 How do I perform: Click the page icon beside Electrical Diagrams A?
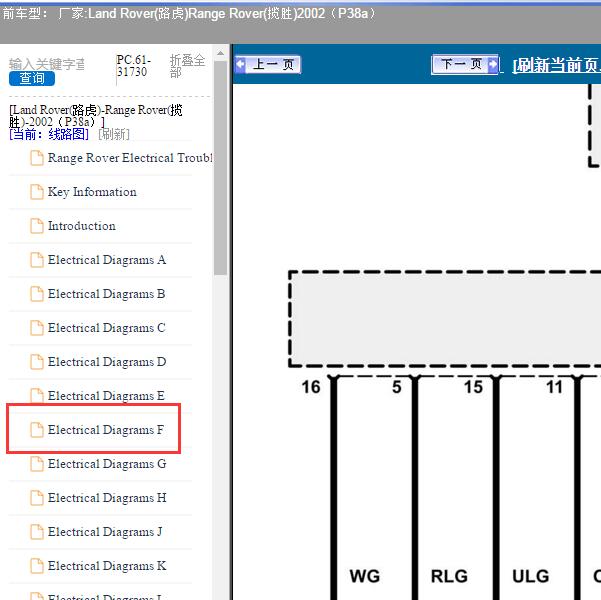(x=37, y=260)
